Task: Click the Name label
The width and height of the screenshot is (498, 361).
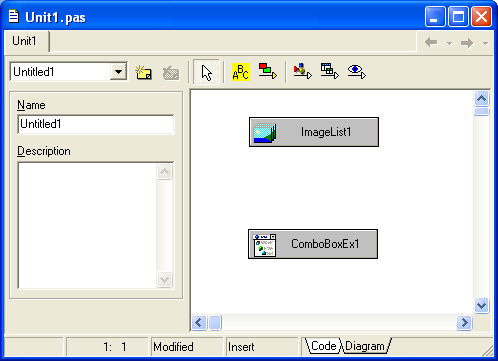Action: pos(31,105)
